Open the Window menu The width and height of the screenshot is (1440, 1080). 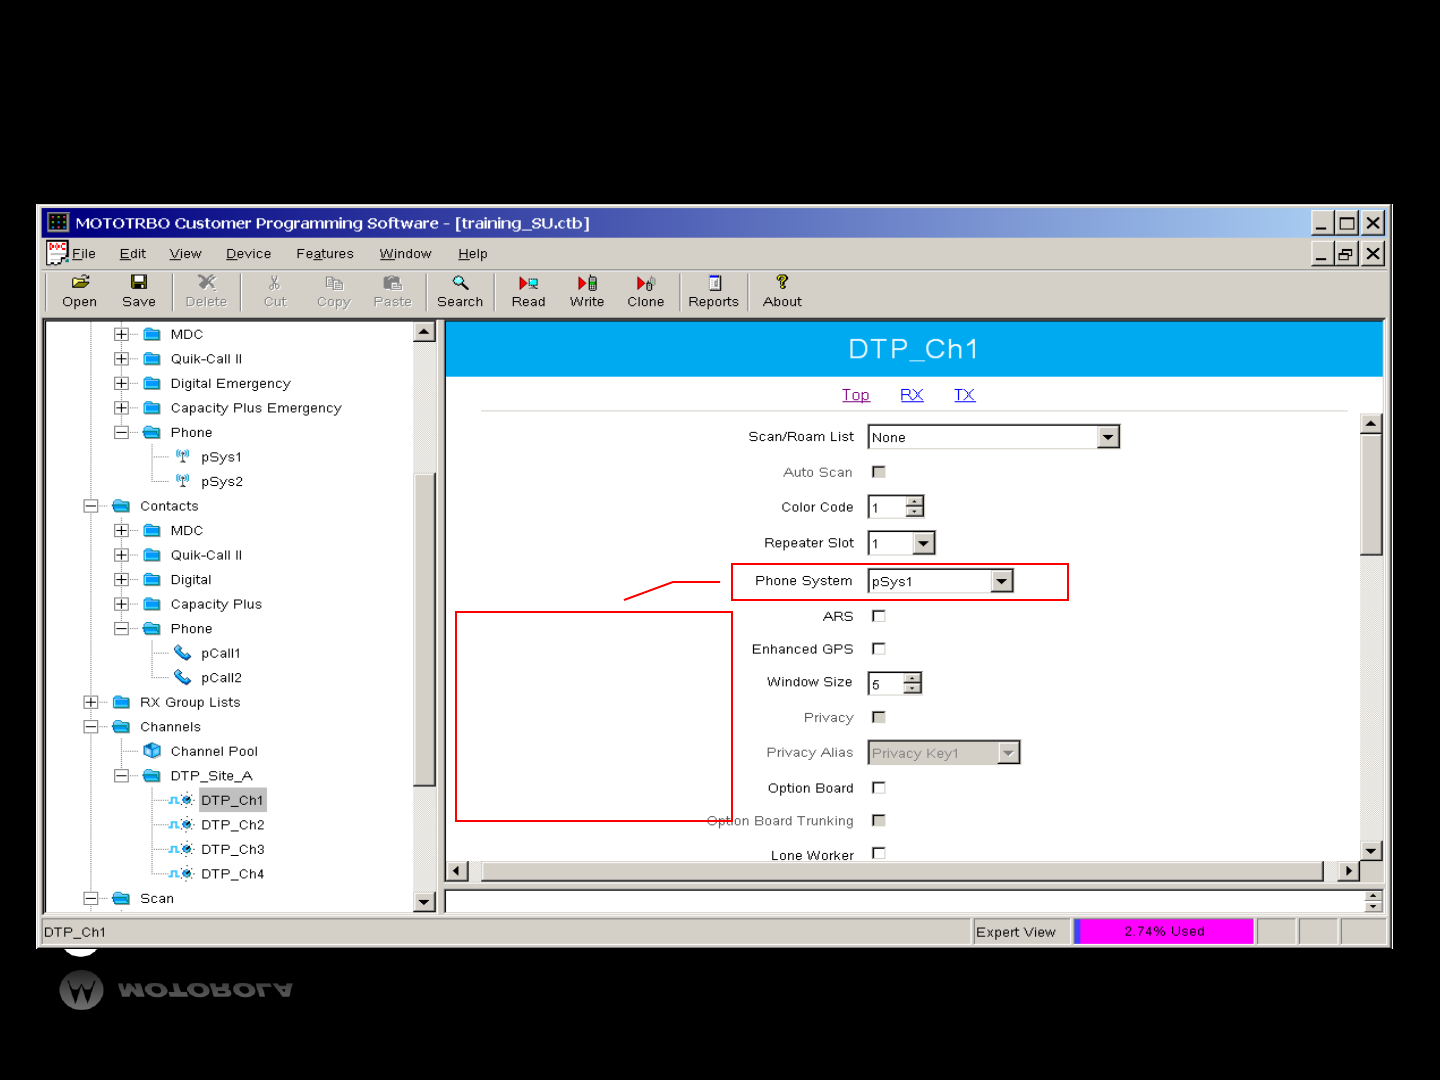click(405, 254)
